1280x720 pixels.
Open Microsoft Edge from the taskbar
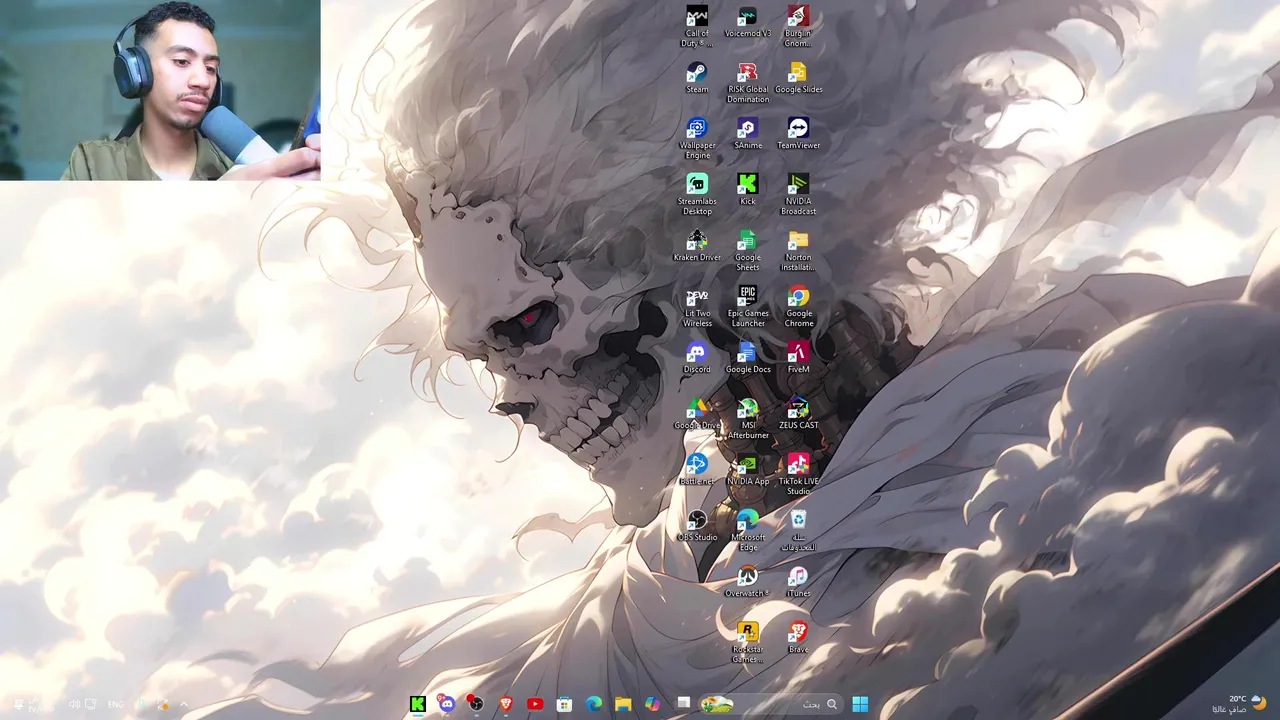594,704
